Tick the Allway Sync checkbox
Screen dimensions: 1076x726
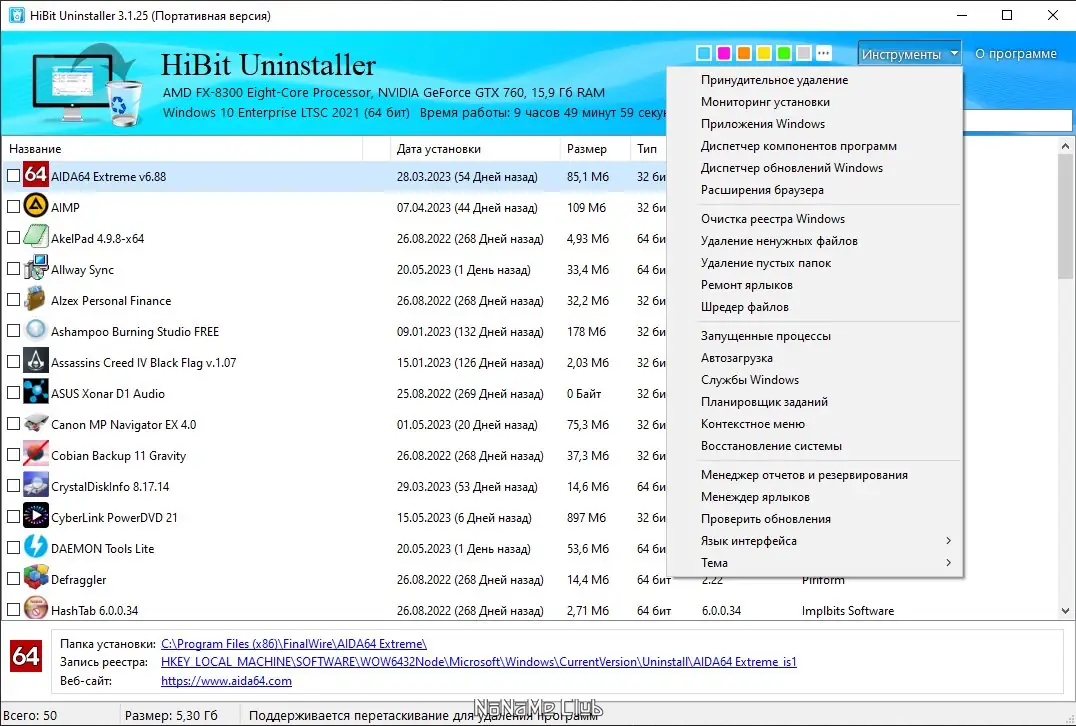click(13, 269)
